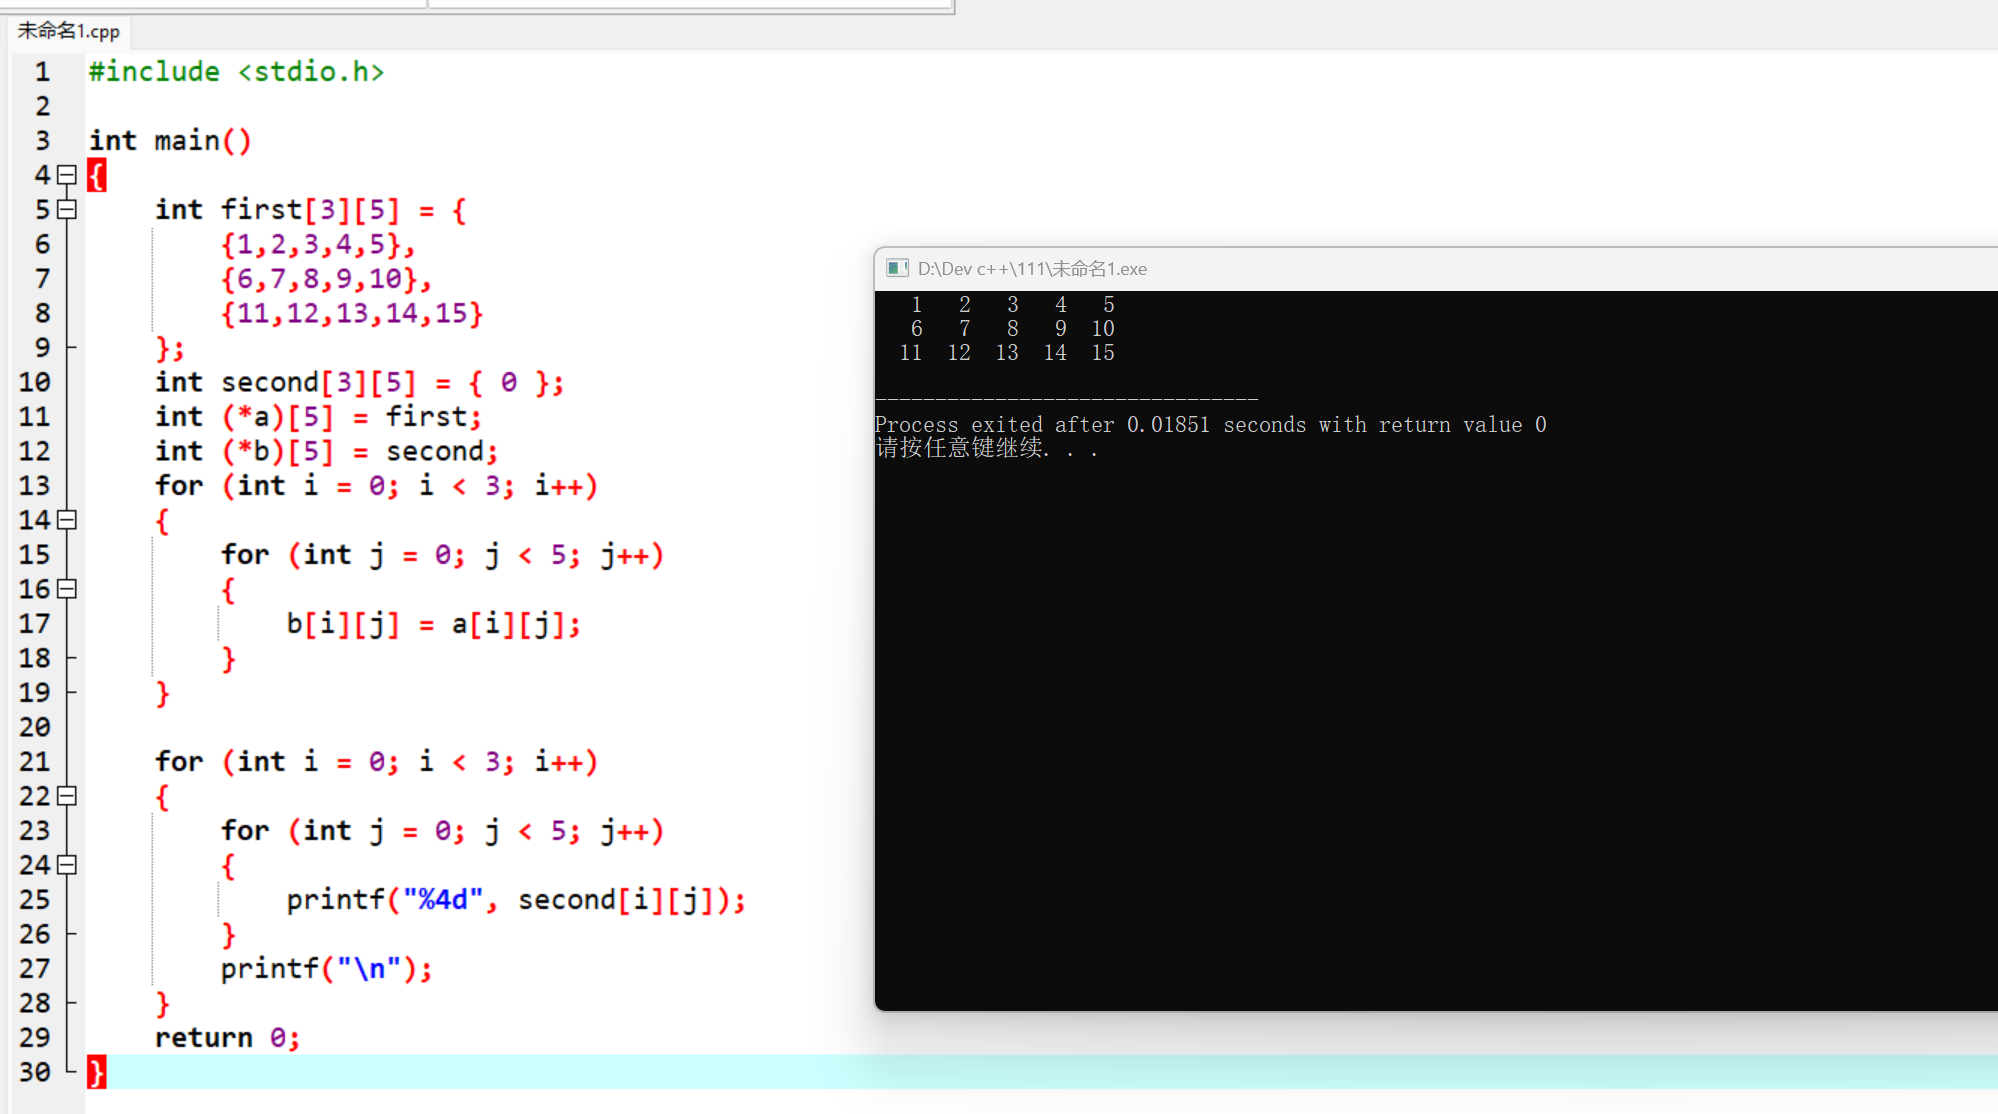Click the int second[3][5] declaration line
This screenshot has height=1114, width=1998.
359,383
